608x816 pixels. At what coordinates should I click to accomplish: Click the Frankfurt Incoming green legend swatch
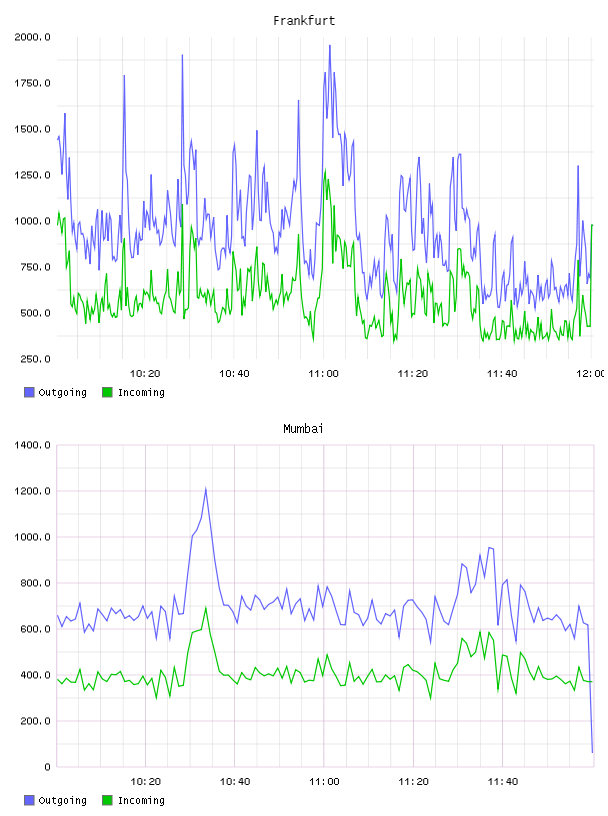click(x=107, y=392)
